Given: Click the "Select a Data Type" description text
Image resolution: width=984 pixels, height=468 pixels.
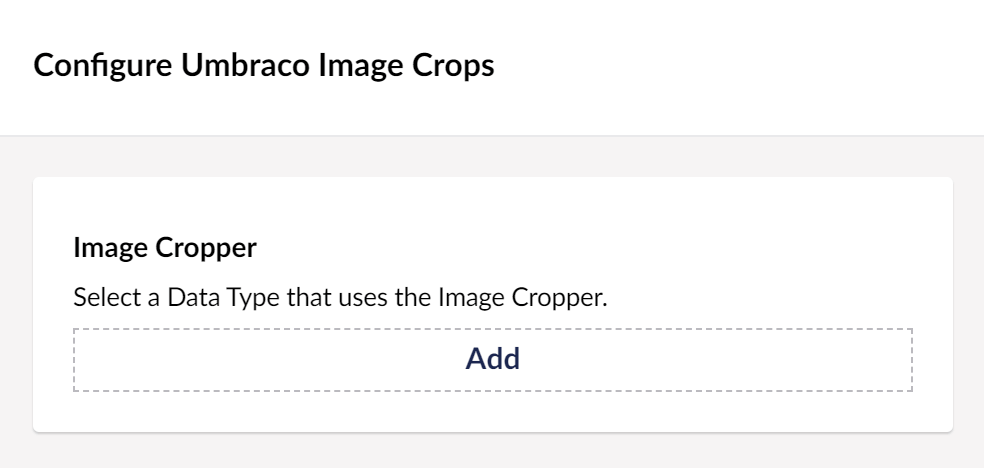Looking at the screenshot, I should pyautogui.click(x=341, y=299).
